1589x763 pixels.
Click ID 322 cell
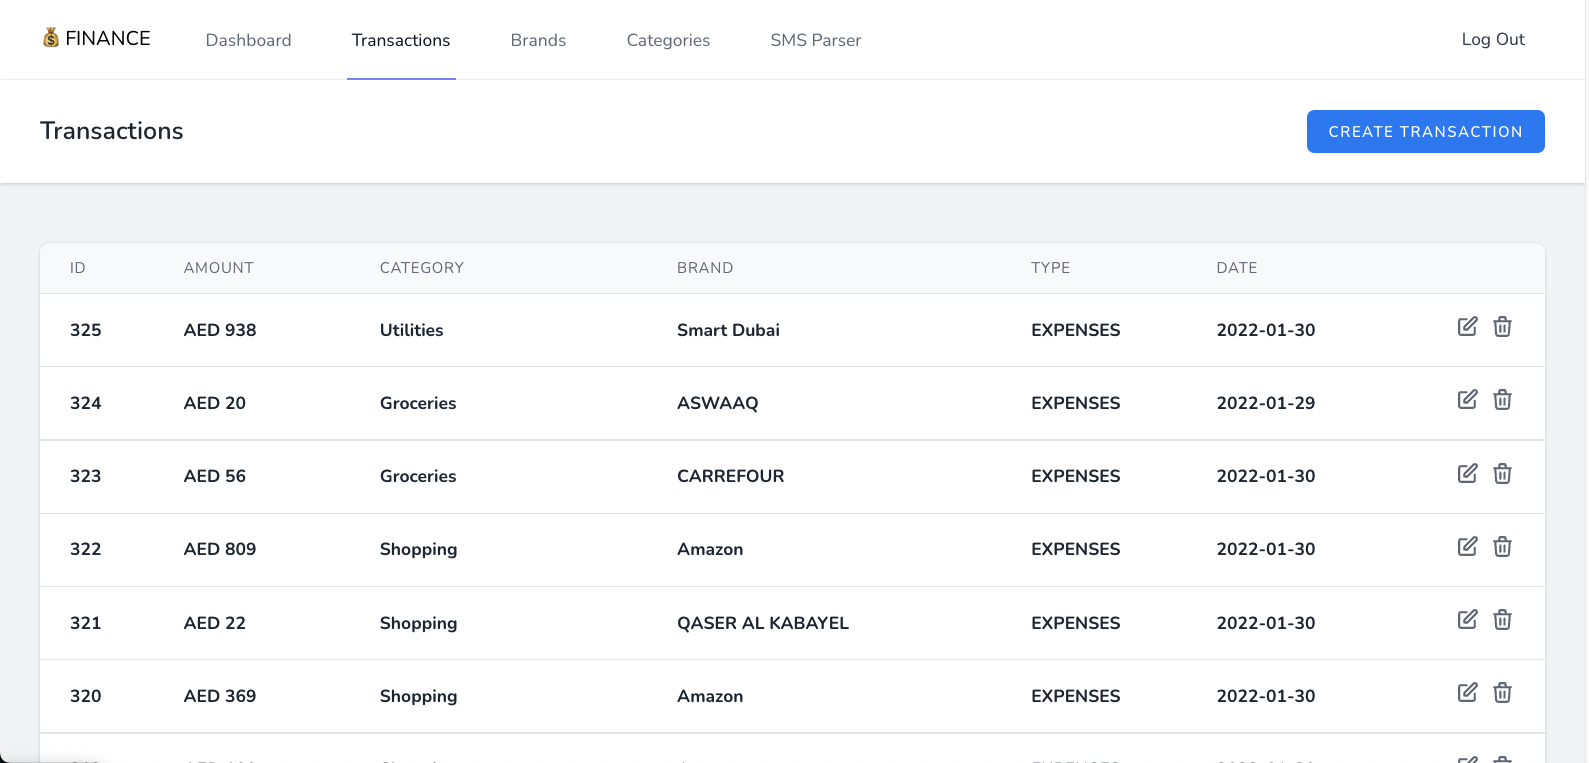click(86, 549)
